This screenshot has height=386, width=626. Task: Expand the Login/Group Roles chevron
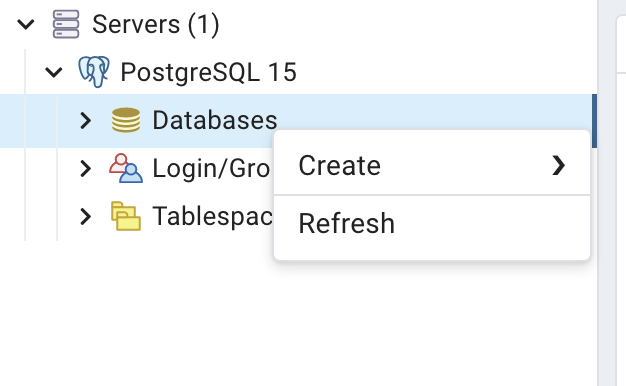tap(85, 168)
